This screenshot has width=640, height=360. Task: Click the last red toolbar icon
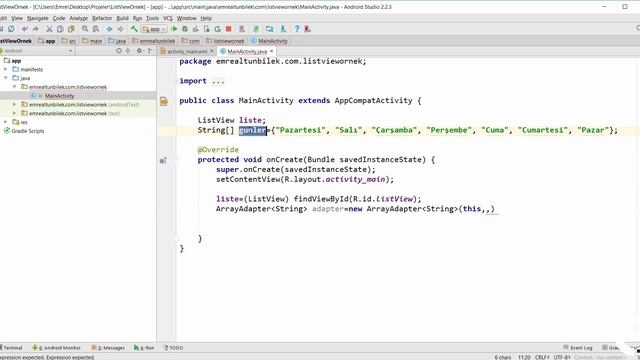tap(308, 29)
